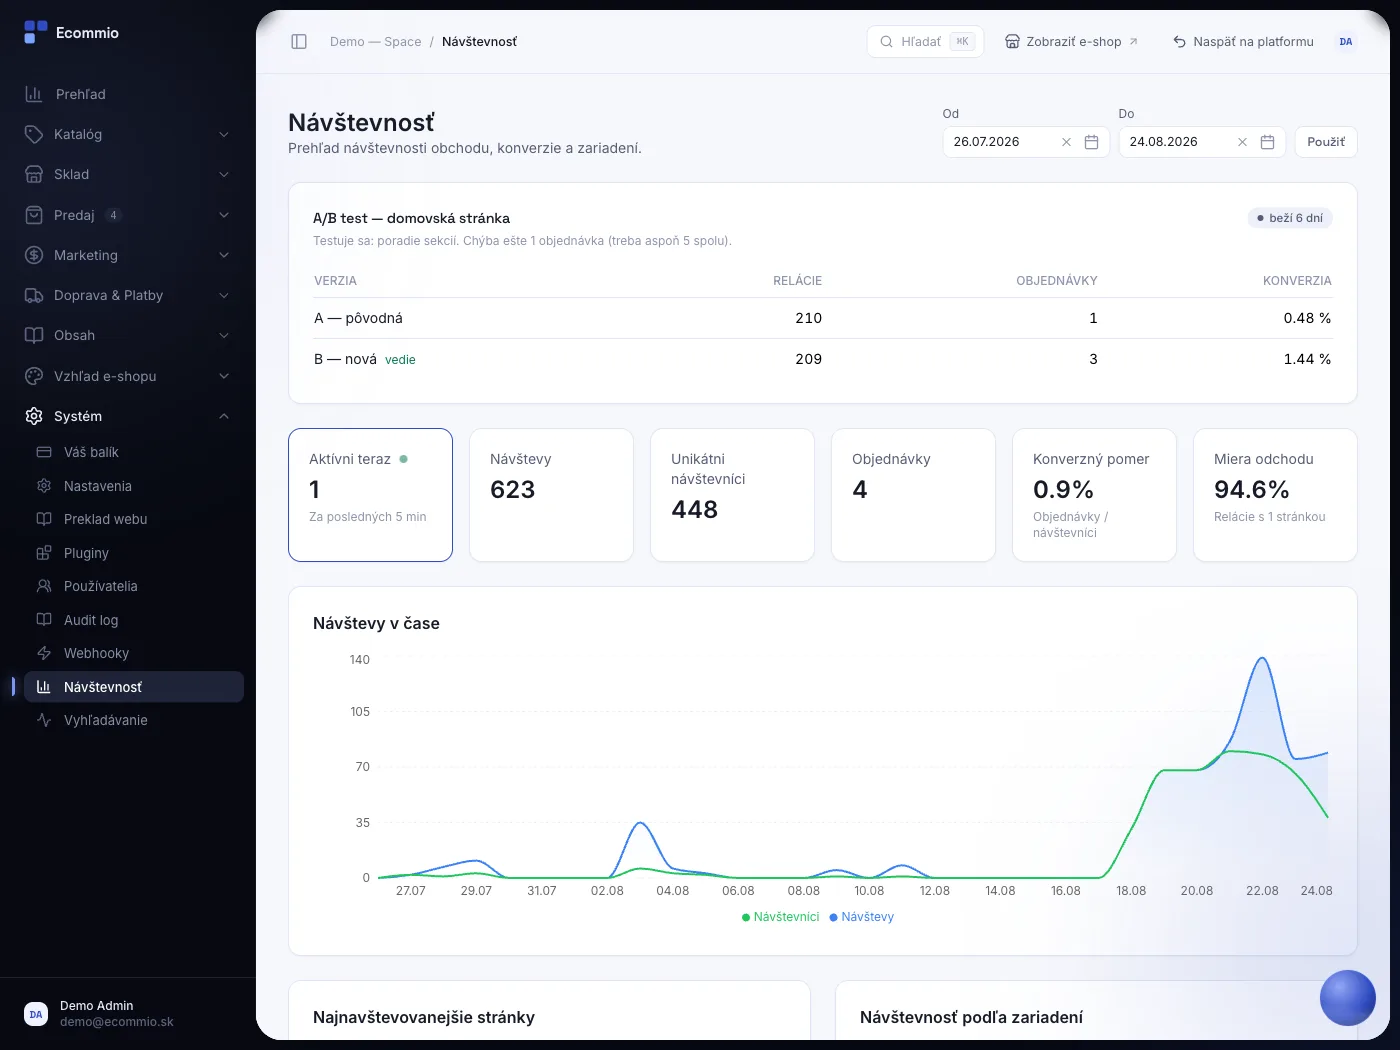Viewport: 1400px width, 1050px height.
Task: Click the calendar icon in Od field
Action: coord(1091,142)
